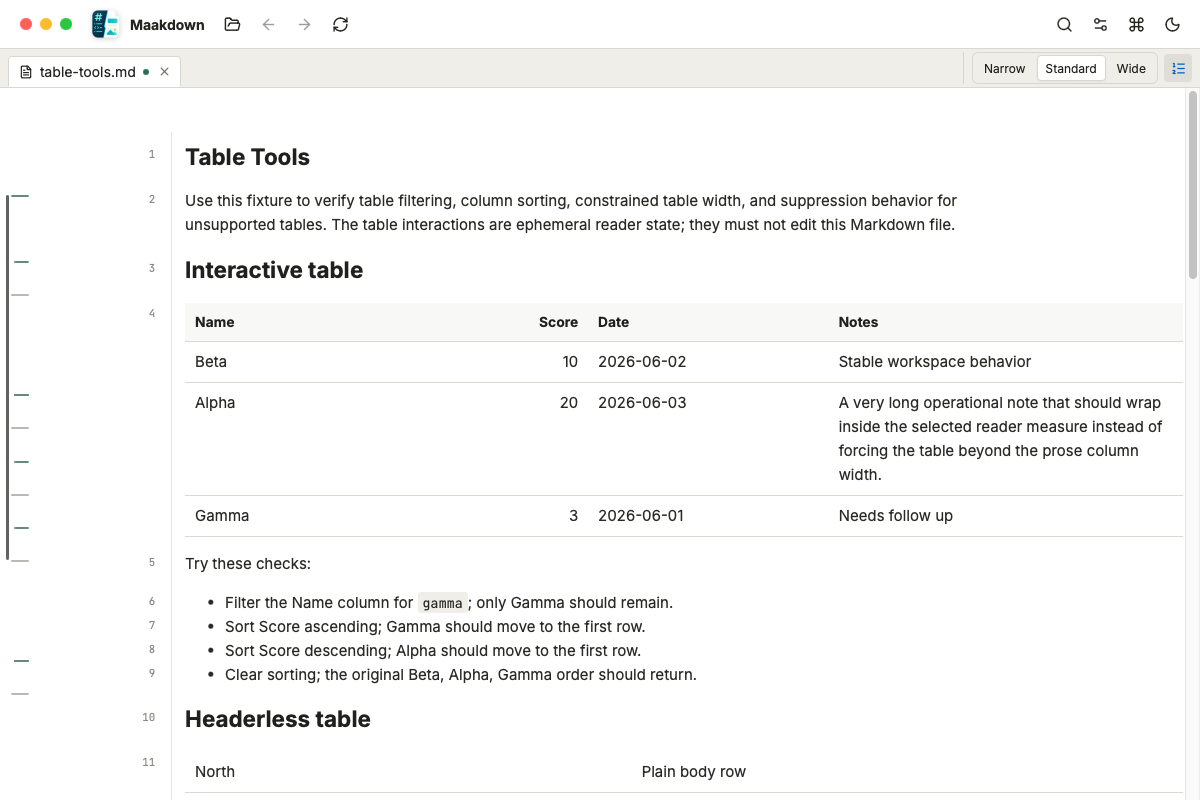
Task: Click the Gamma cell in the table
Action: point(222,516)
